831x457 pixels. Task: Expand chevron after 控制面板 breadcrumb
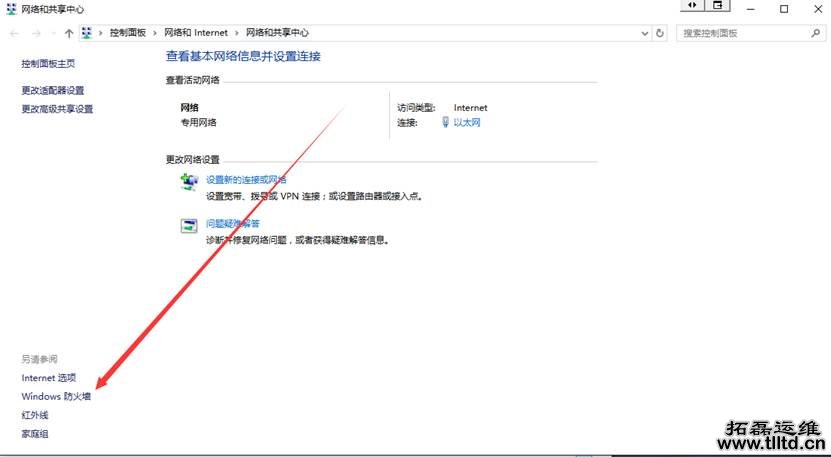pyautogui.click(x=155, y=33)
